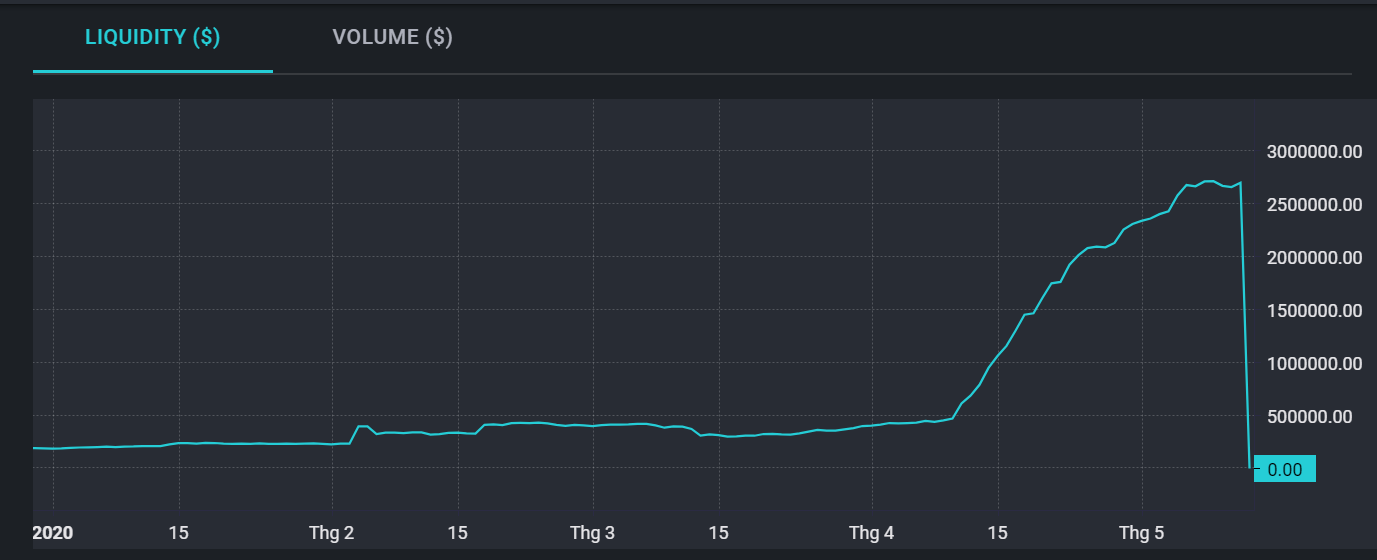The height and width of the screenshot is (560, 1377).
Task: Select the 1500000.00 axis label
Action: pos(1313,311)
